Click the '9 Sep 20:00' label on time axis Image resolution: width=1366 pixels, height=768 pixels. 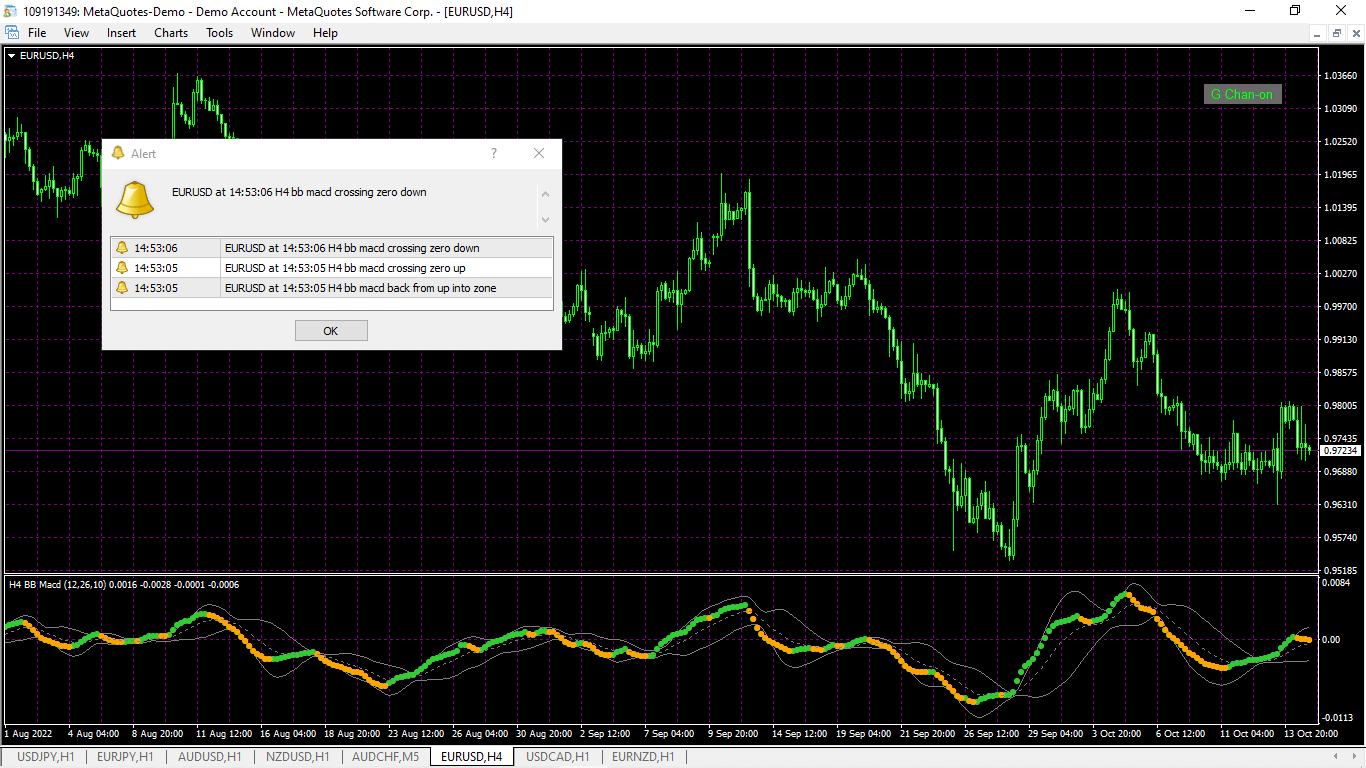coord(733,734)
